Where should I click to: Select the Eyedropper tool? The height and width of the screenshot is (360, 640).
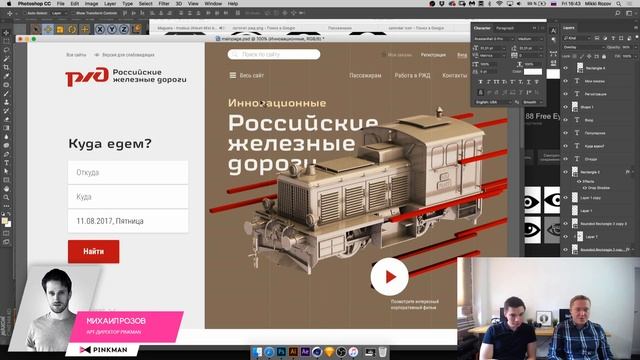click(x=6, y=76)
